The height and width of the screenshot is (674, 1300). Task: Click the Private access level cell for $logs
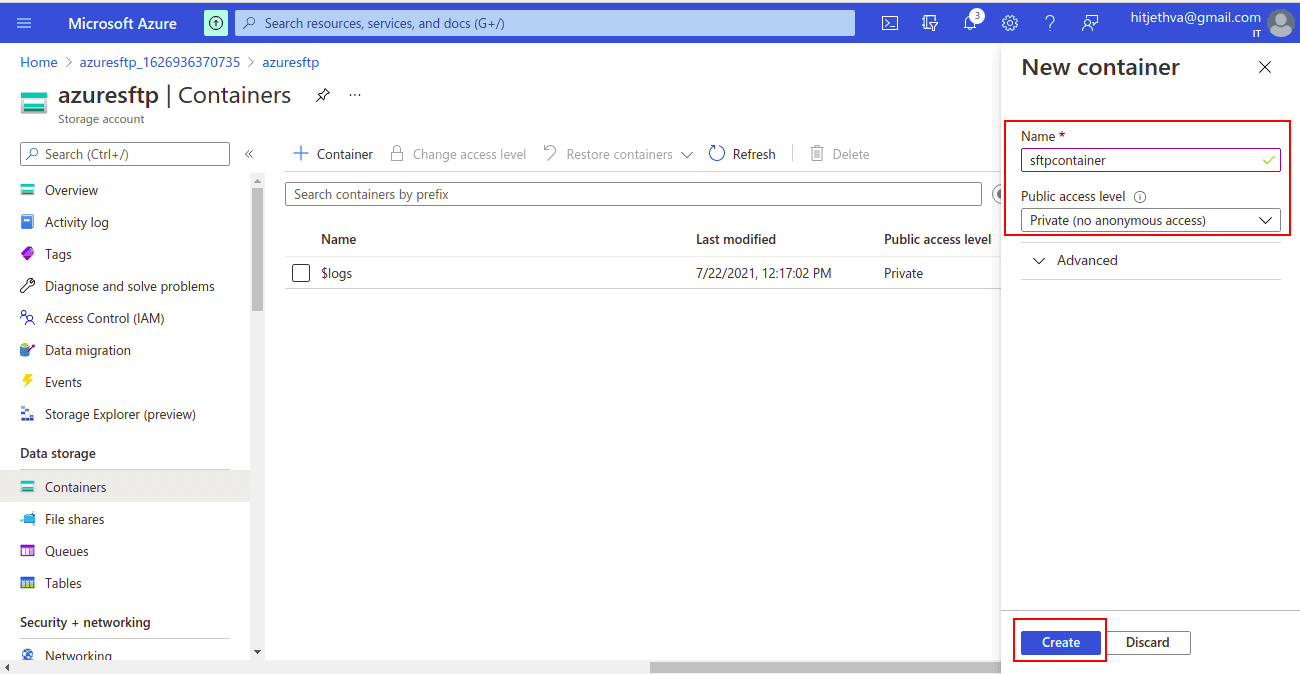[x=904, y=273]
